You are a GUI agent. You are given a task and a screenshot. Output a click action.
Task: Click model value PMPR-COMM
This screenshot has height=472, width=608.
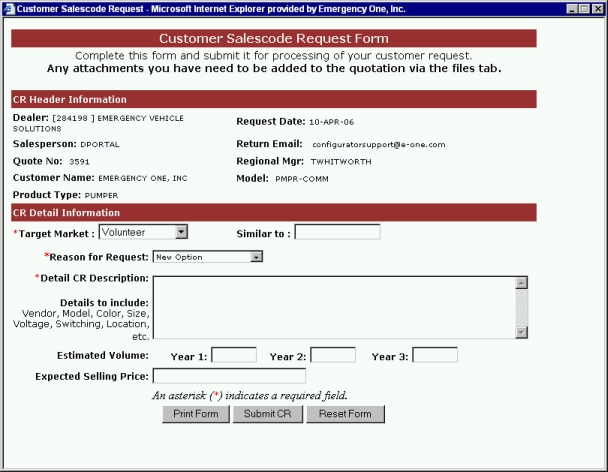(x=302, y=179)
